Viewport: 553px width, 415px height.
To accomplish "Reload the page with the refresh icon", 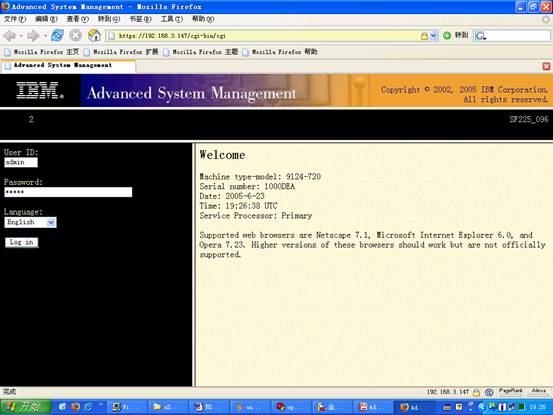I will (x=57, y=35).
